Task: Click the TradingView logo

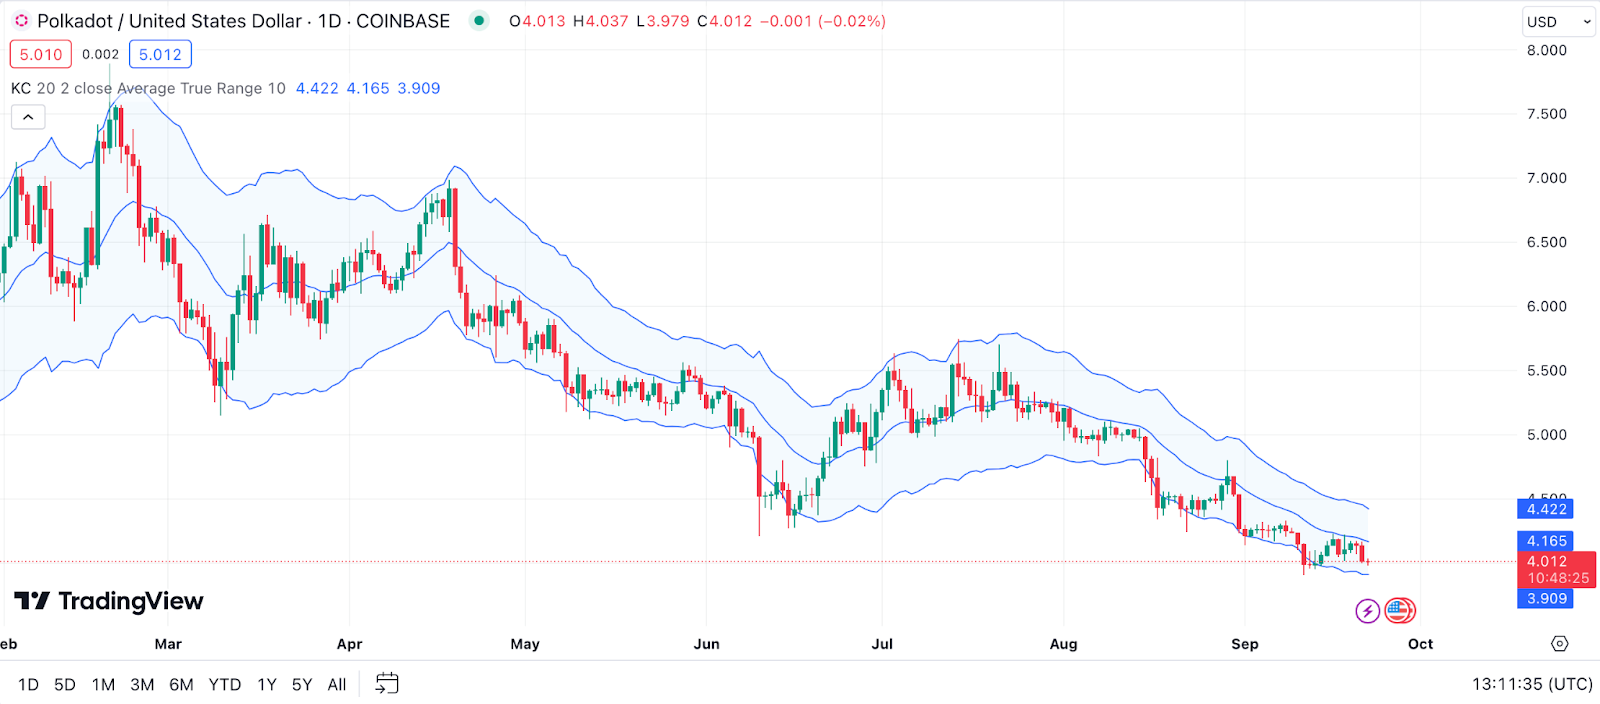Action: click(x=109, y=601)
